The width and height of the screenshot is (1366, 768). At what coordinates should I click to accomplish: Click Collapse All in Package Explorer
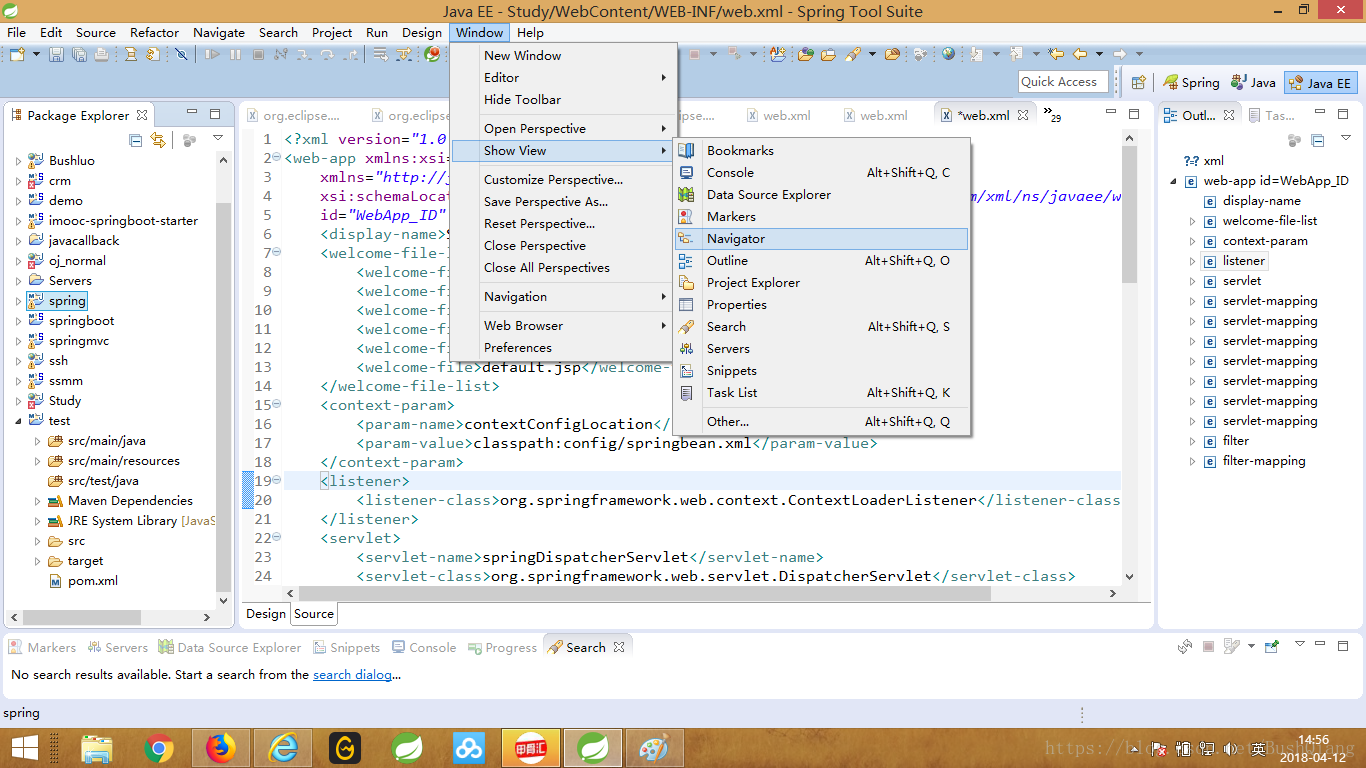136,140
